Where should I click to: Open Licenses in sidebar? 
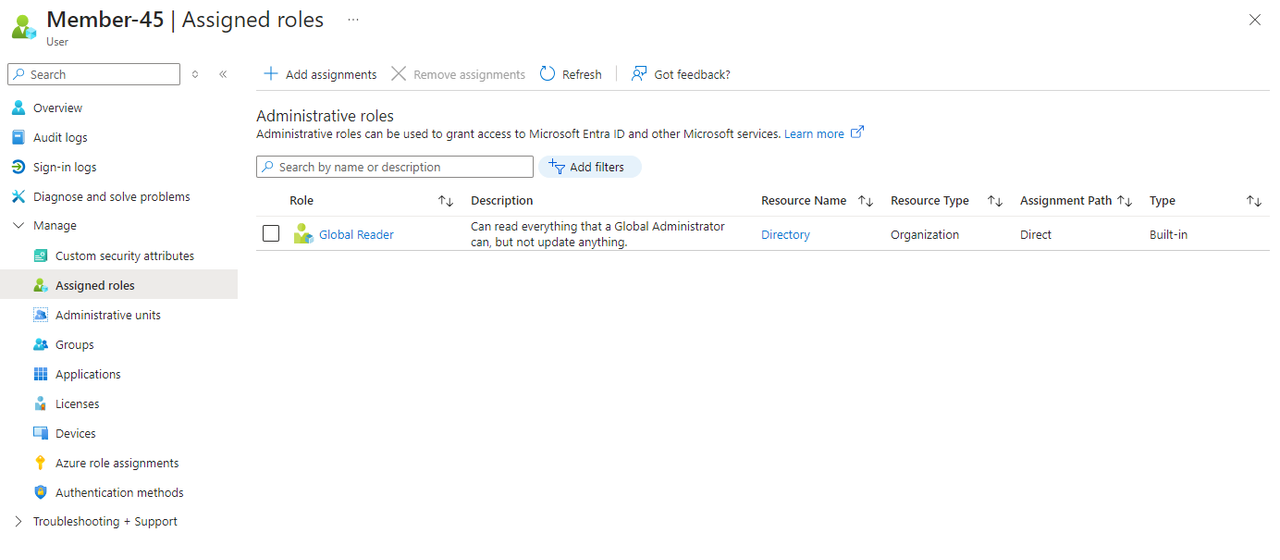[77, 404]
